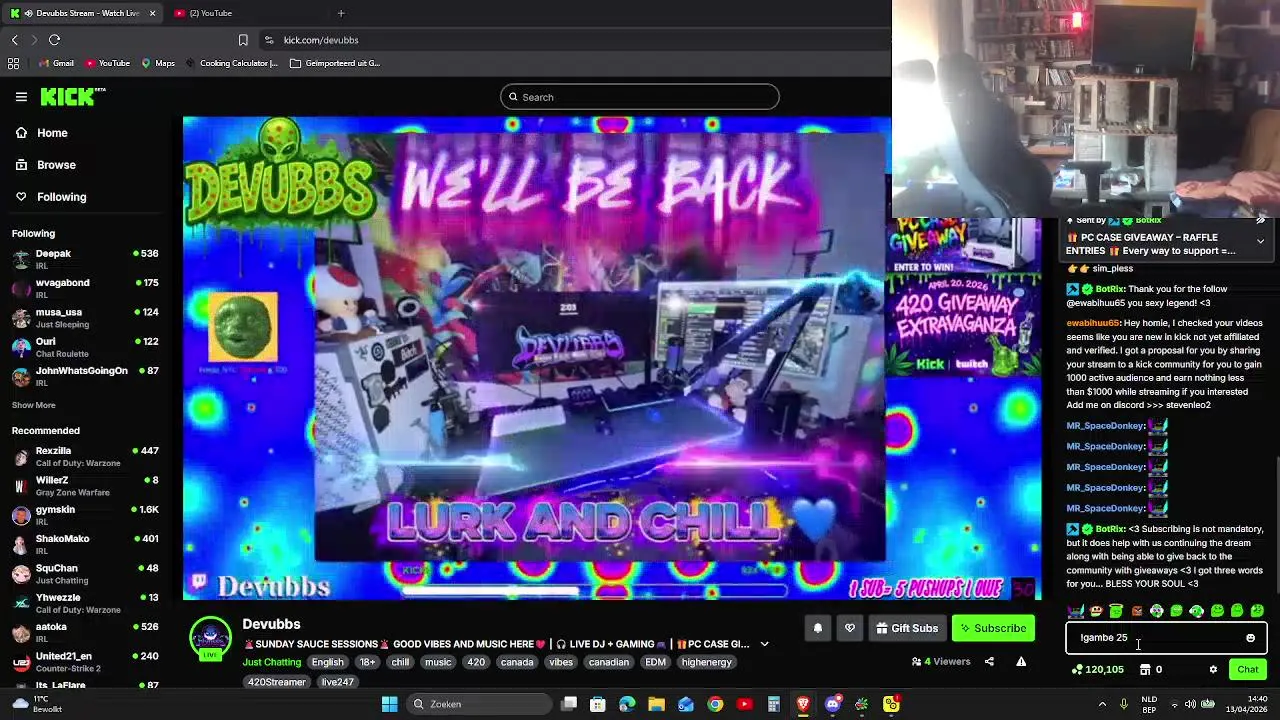Open gymskin recommended channel
The width and height of the screenshot is (1280, 720).
(85, 515)
